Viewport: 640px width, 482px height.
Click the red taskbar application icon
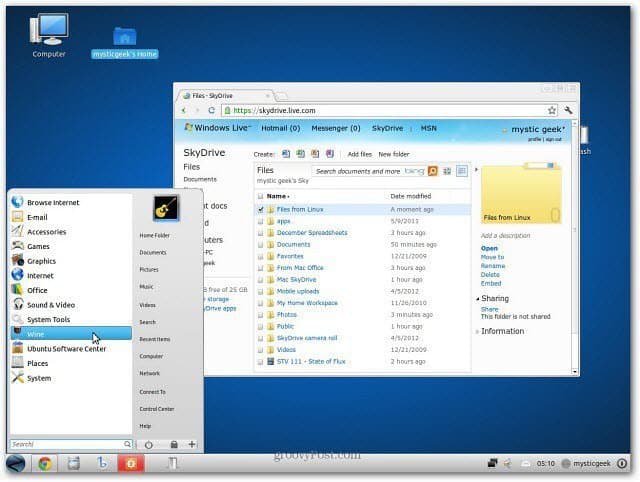tap(131, 464)
